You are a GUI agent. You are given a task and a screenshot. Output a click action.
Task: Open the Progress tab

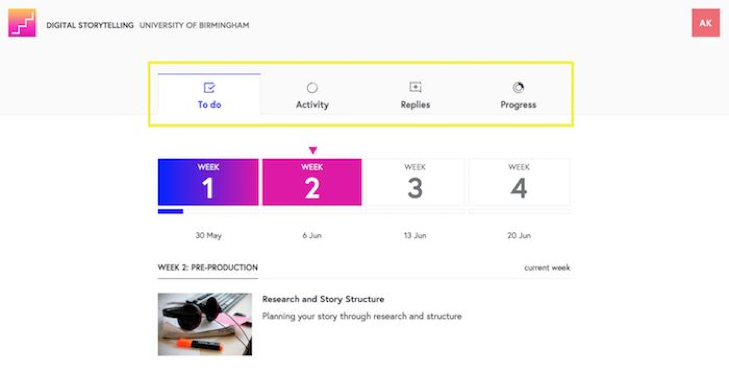tap(518, 94)
